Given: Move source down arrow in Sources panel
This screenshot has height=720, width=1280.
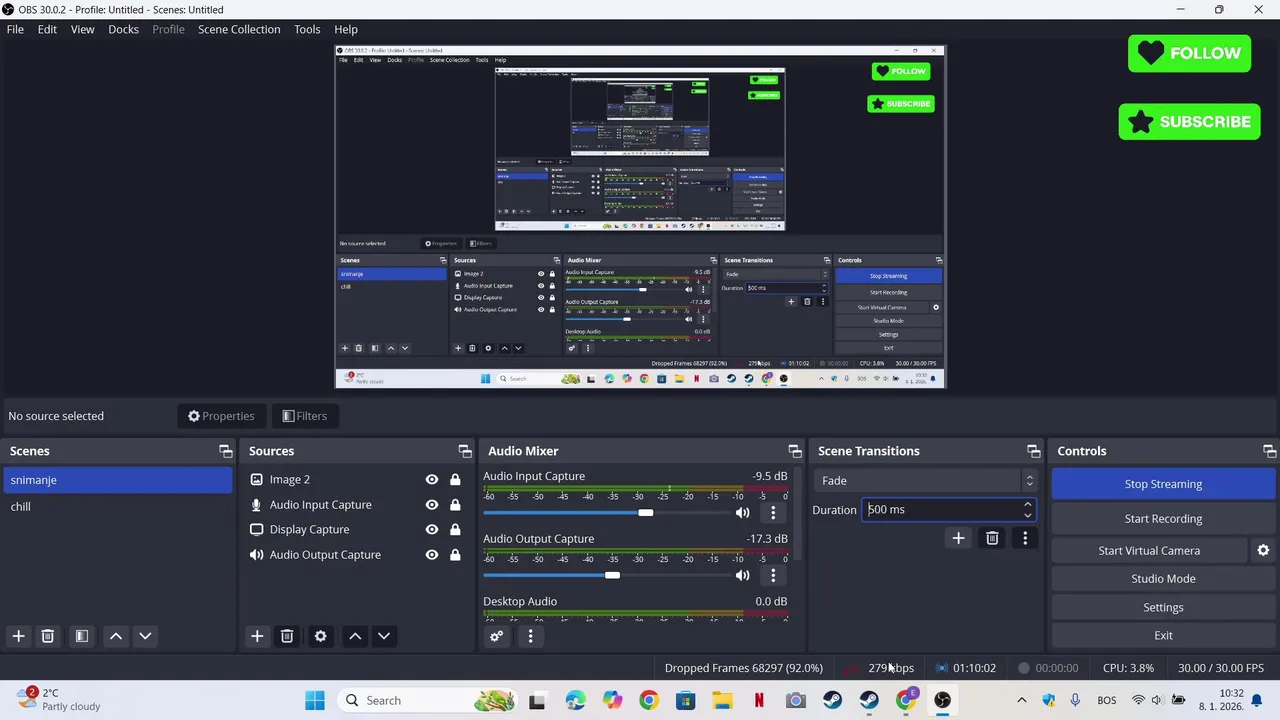Looking at the screenshot, I should tap(383, 636).
